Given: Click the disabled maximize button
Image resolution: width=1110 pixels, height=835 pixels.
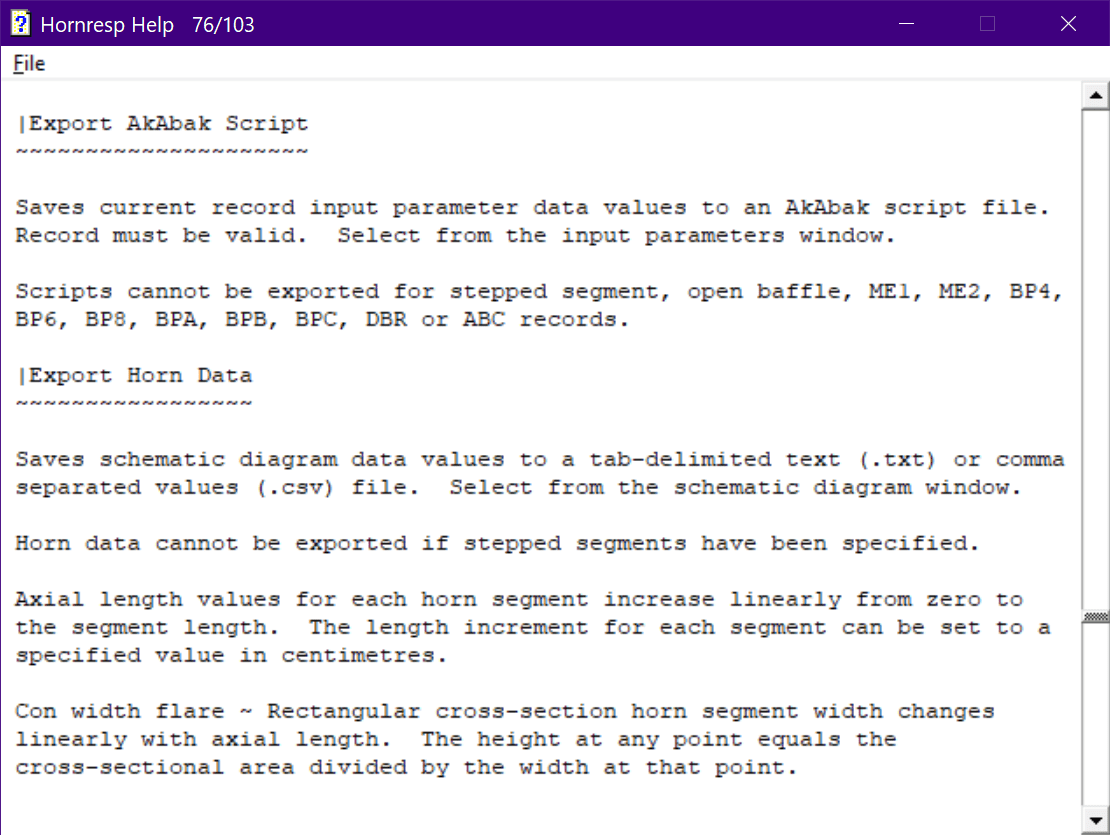Looking at the screenshot, I should (988, 24).
